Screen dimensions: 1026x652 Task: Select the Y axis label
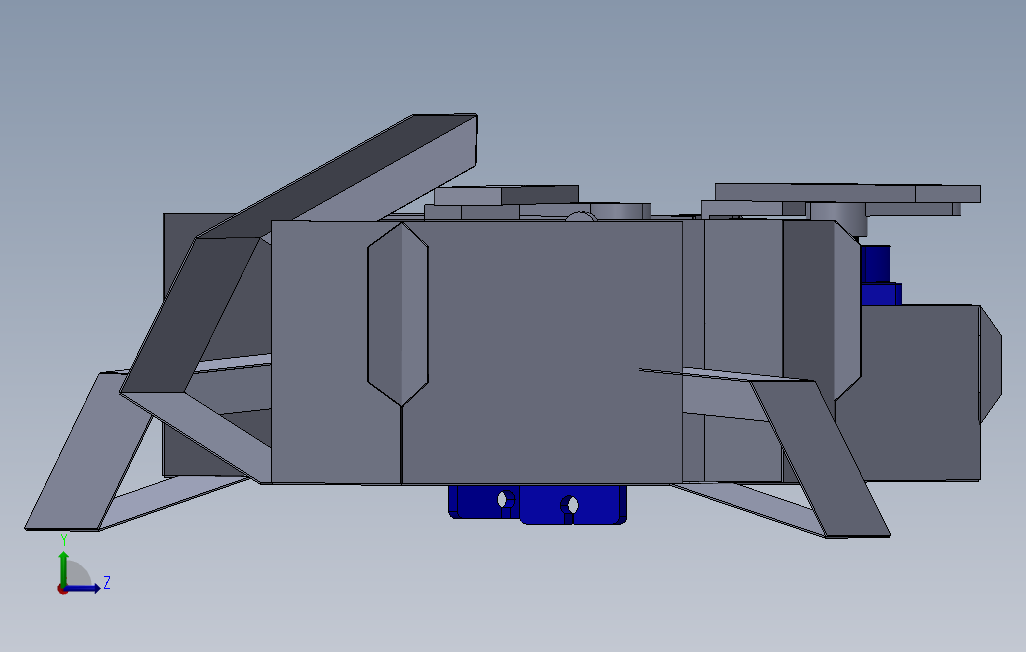click(64, 538)
